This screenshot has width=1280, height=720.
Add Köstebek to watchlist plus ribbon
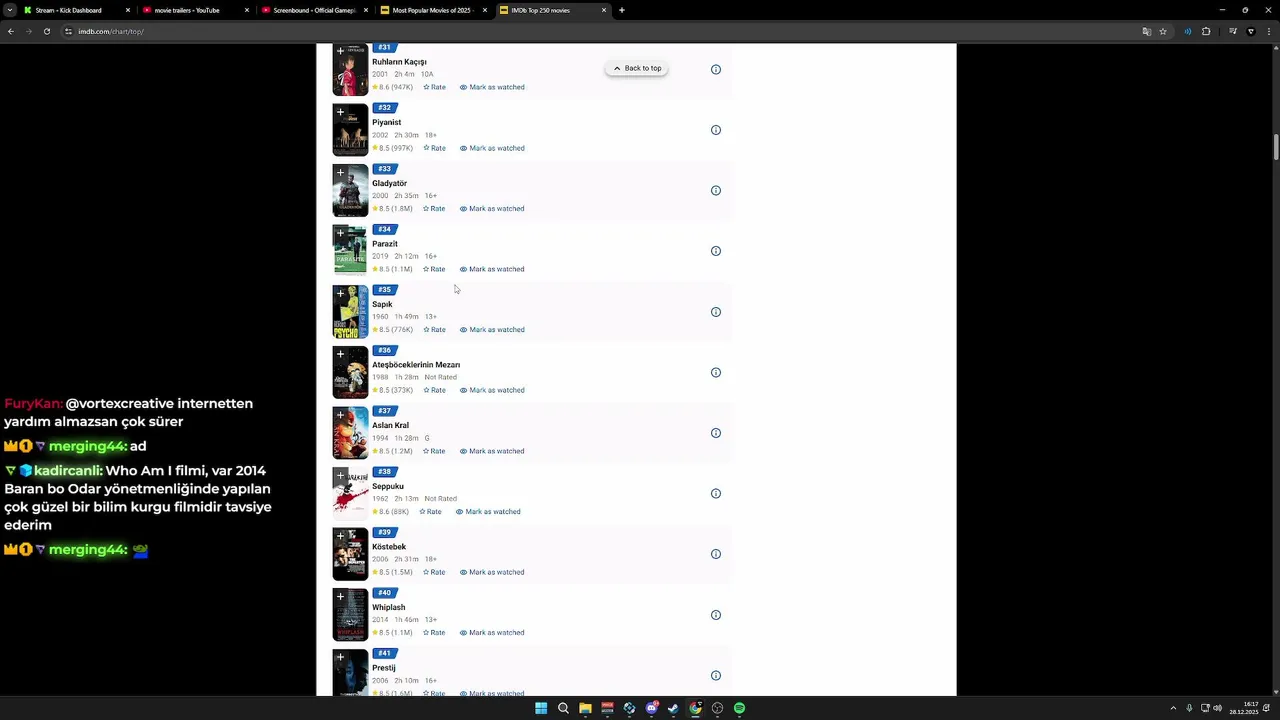coord(340,536)
